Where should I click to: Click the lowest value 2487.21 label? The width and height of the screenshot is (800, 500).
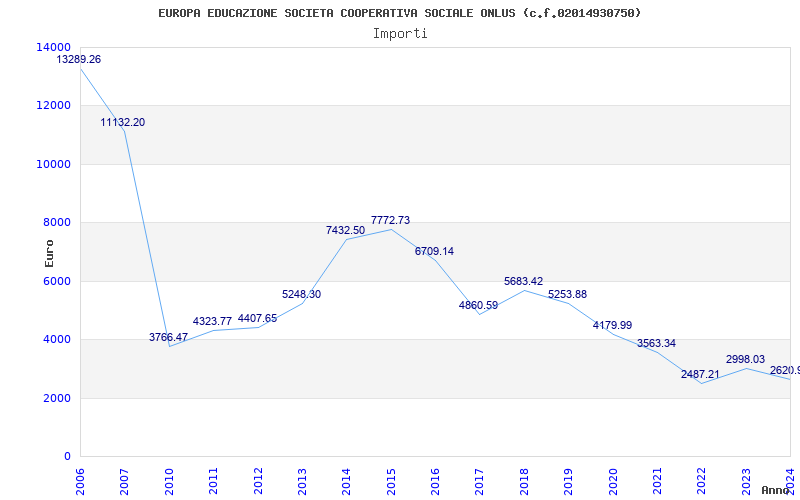[700, 375]
